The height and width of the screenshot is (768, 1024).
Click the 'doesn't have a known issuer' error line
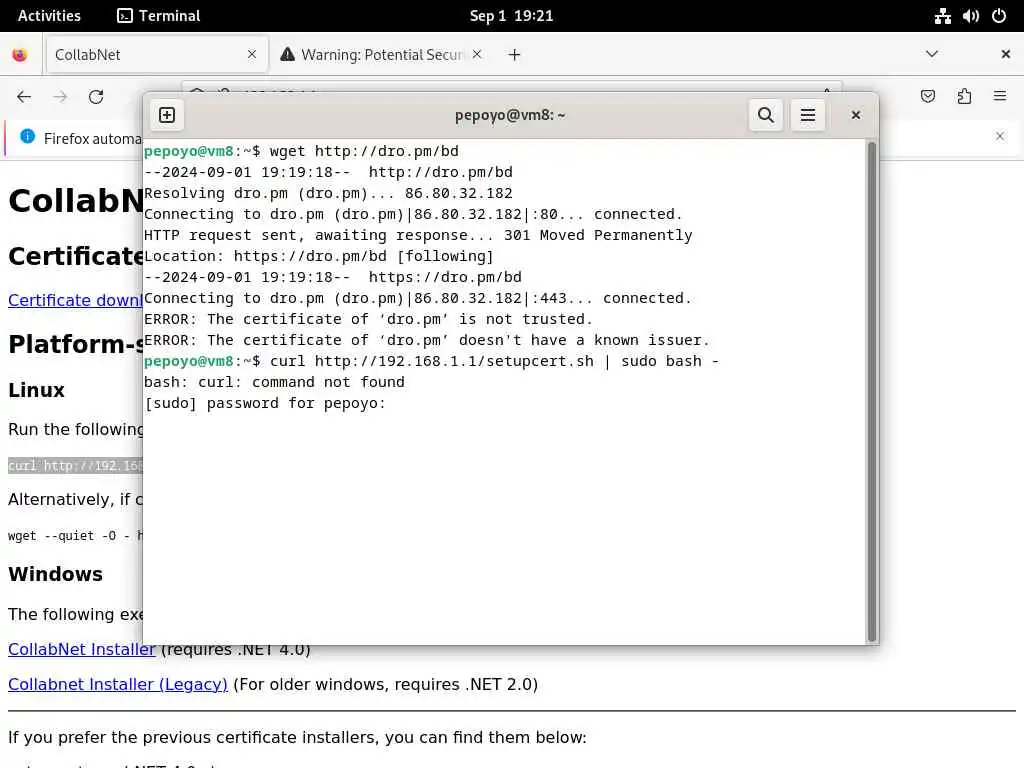coord(426,340)
